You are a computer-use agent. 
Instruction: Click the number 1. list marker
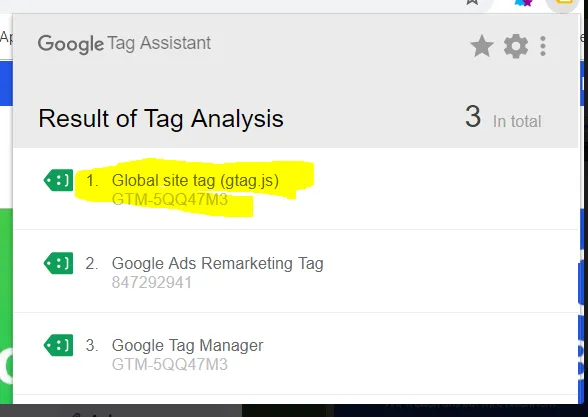coord(92,181)
